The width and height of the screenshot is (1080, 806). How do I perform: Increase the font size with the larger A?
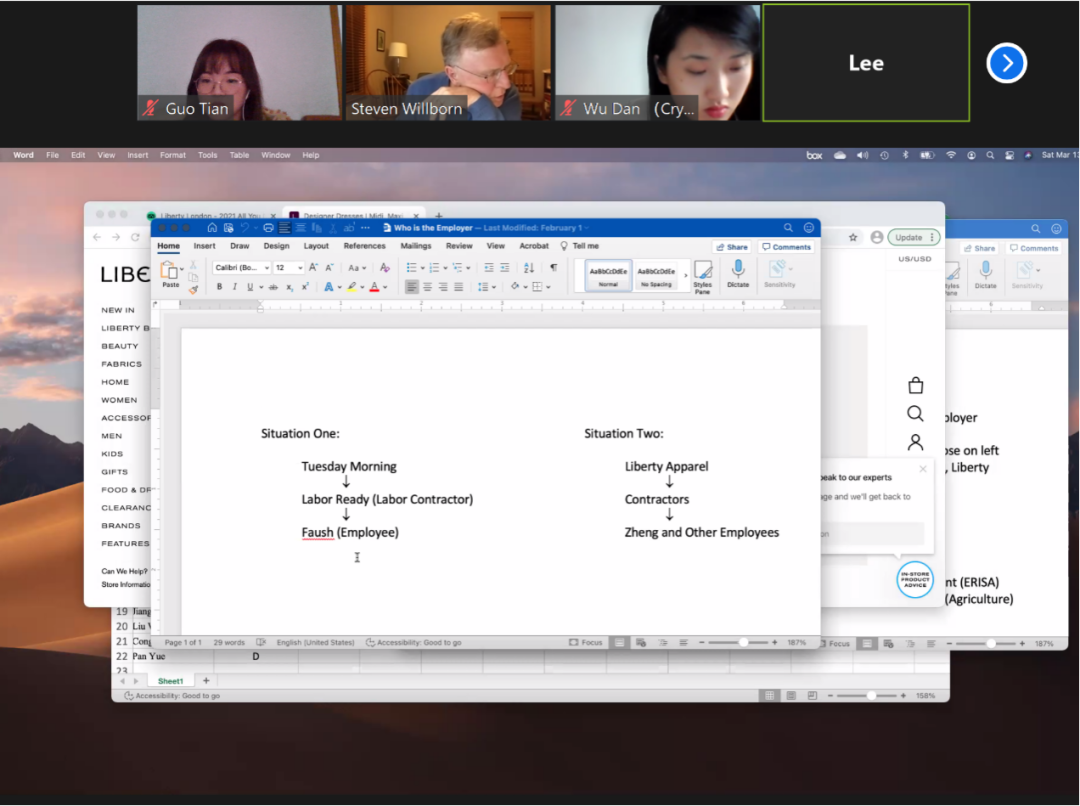(x=313, y=267)
